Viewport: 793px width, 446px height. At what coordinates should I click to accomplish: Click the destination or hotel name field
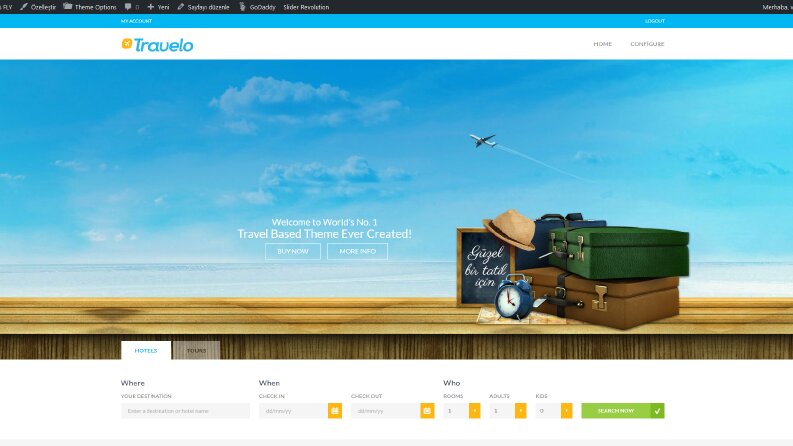(185, 411)
